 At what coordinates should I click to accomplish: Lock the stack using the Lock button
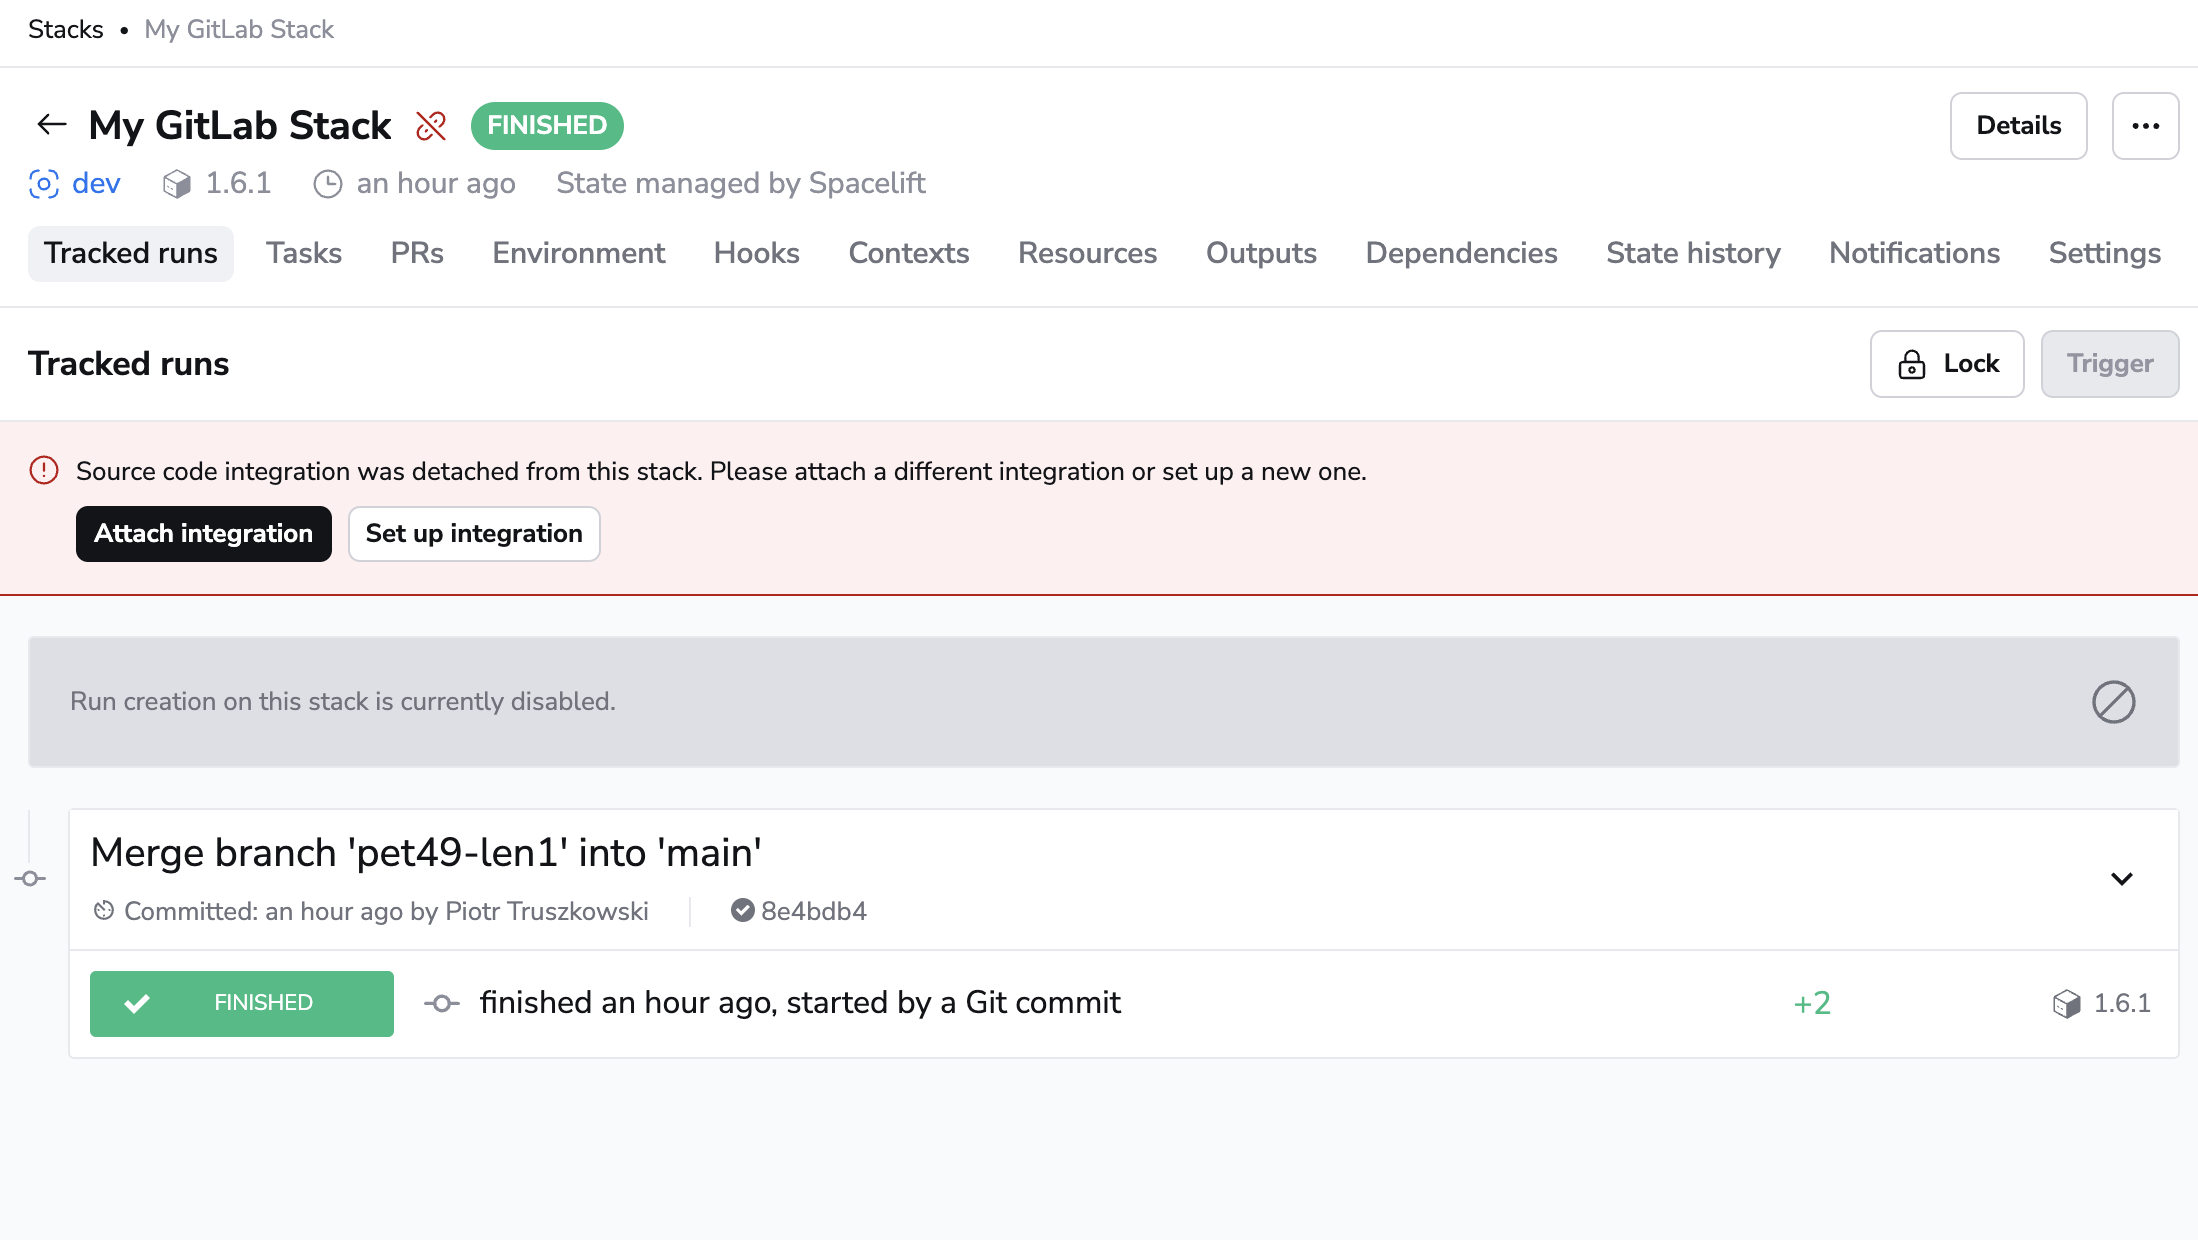click(1946, 364)
